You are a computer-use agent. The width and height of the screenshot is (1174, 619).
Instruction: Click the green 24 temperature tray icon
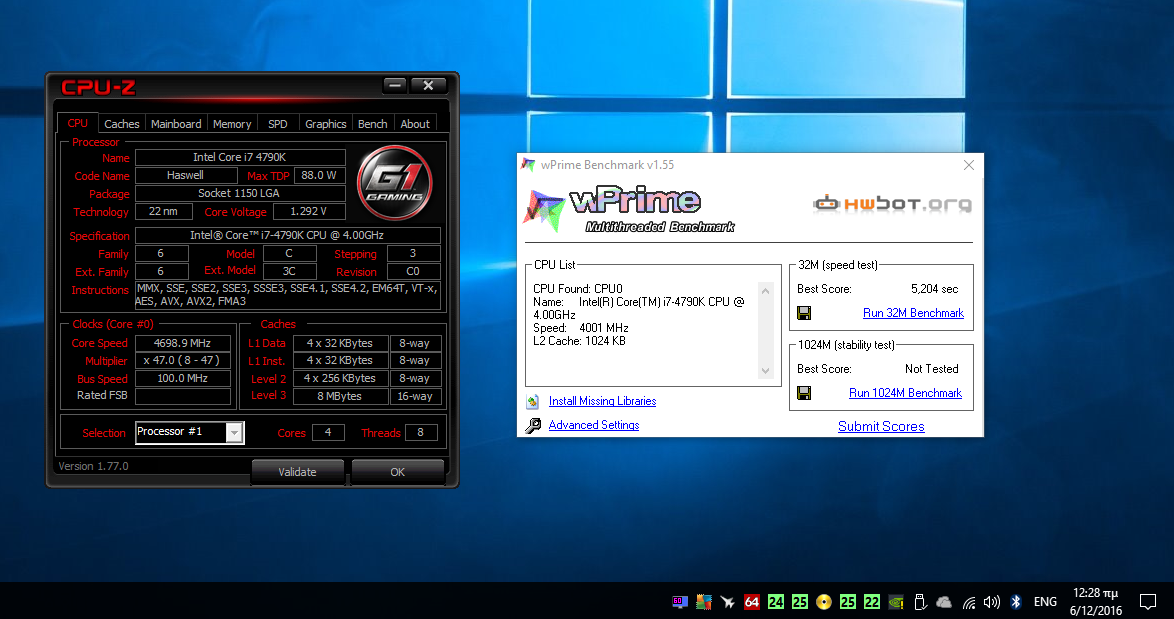tap(776, 602)
